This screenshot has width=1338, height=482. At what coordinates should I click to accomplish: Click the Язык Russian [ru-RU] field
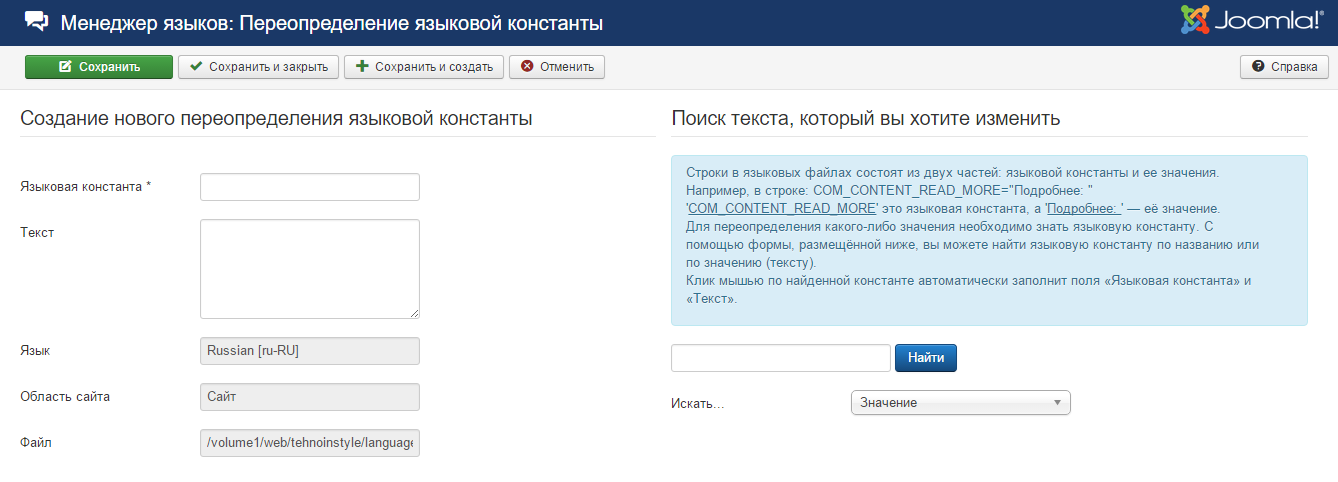pos(310,351)
